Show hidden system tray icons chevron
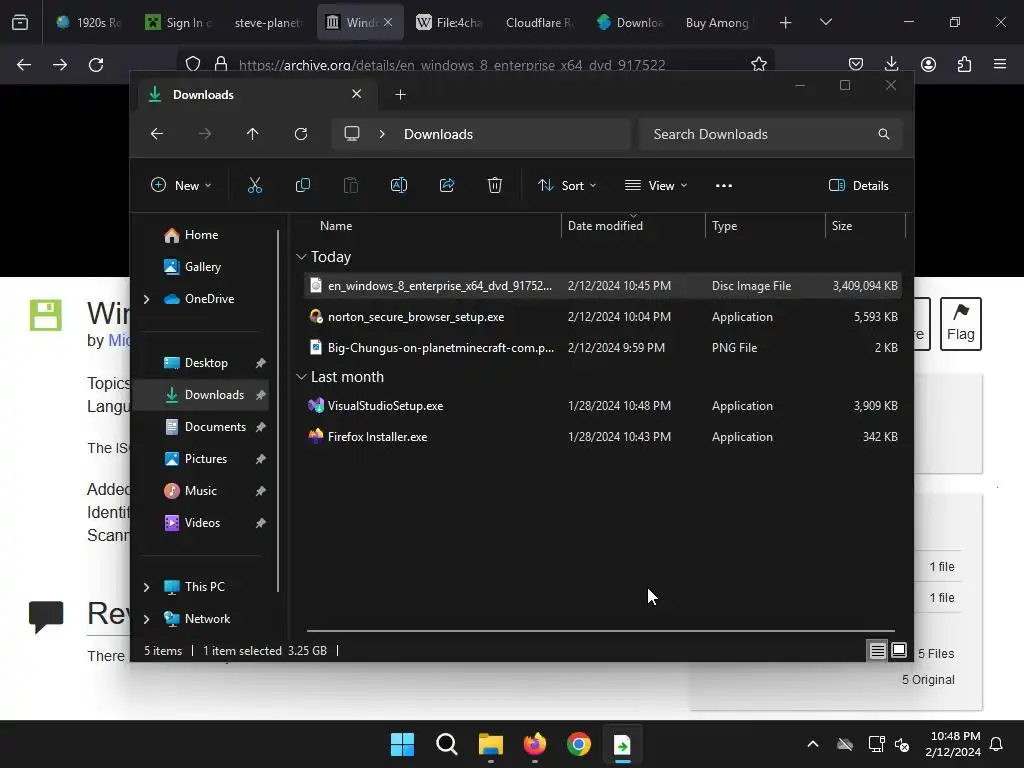Viewport: 1024px width, 768px height. click(x=813, y=744)
